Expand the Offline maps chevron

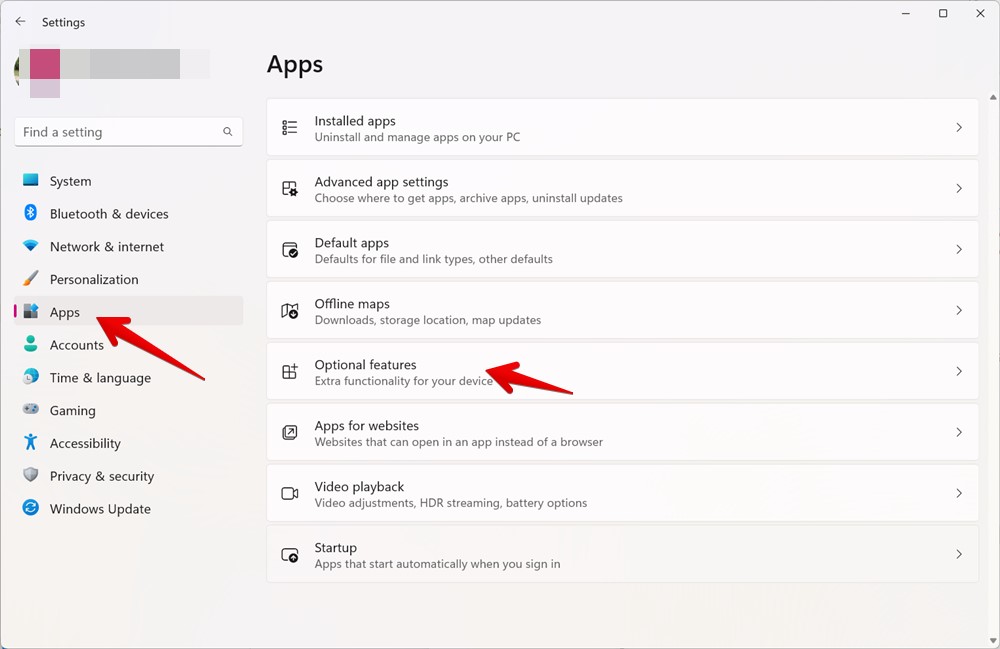pyautogui.click(x=958, y=310)
